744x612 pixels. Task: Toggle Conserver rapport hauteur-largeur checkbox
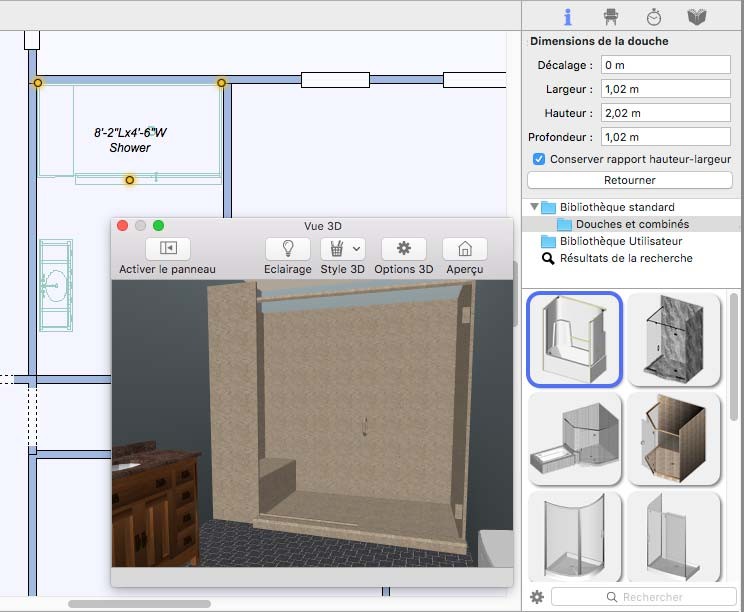(x=539, y=159)
